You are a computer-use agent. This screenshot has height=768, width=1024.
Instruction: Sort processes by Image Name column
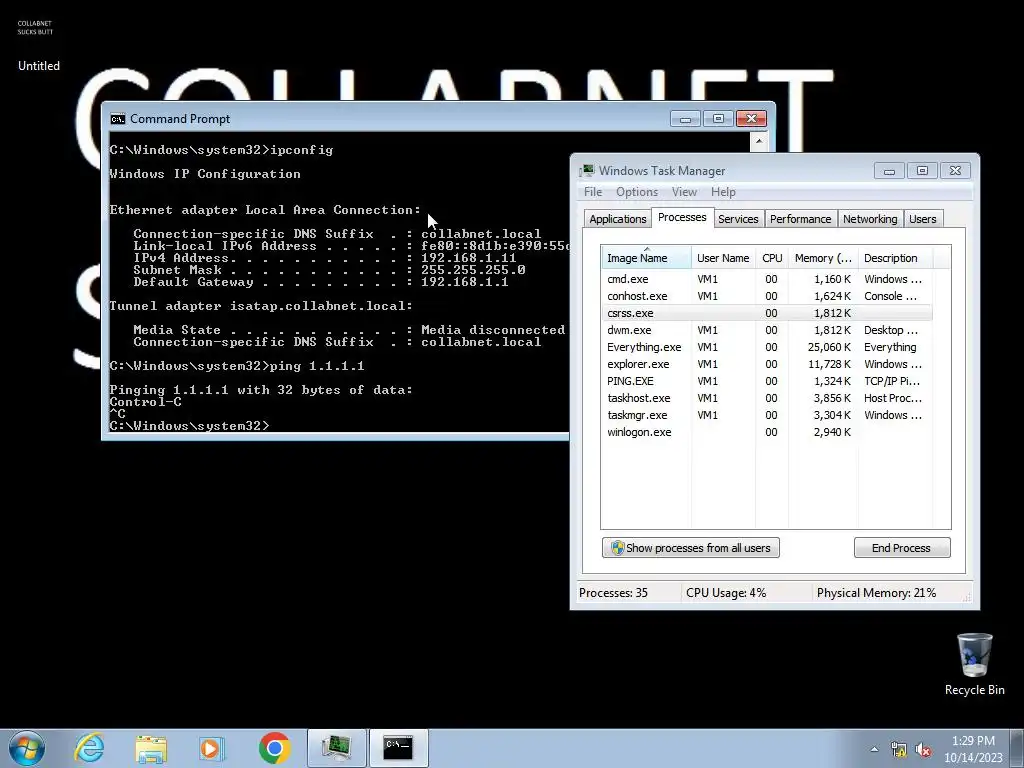[646, 258]
